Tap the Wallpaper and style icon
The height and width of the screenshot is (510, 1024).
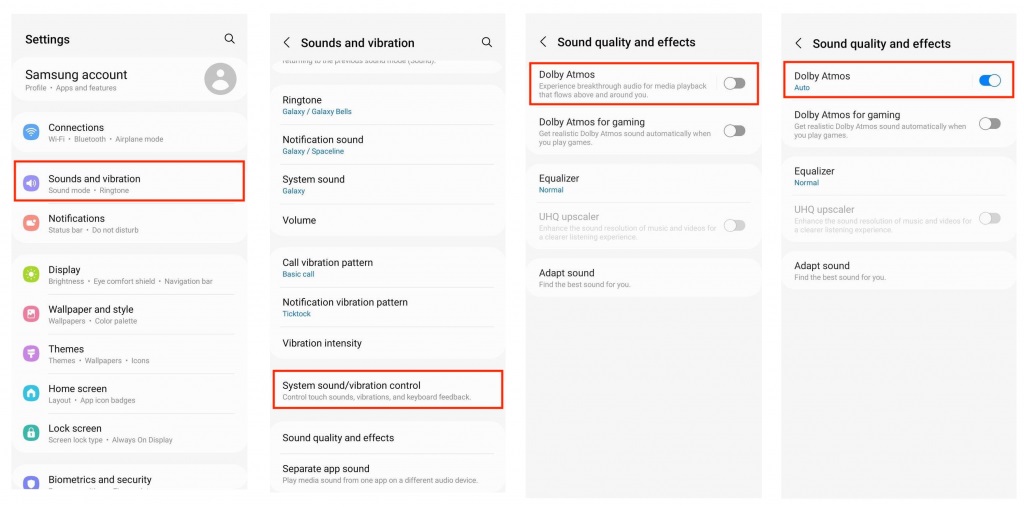point(31,314)
